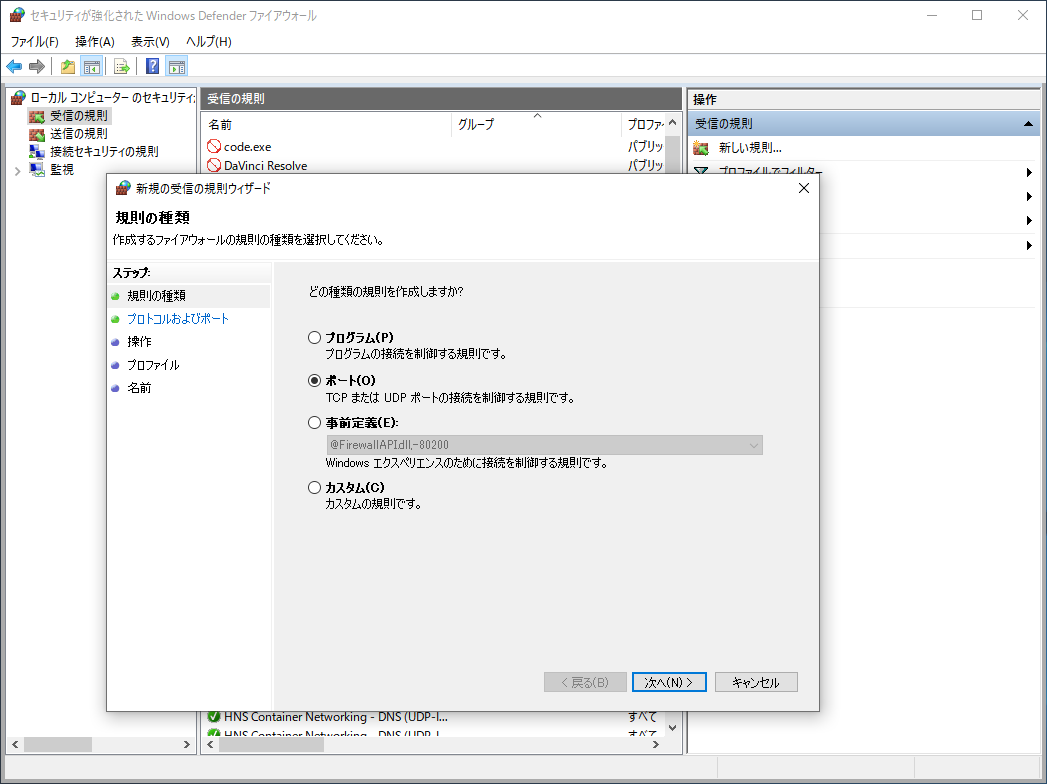Collapse the 受信の規則 section in the 操作 pane

point(1028,124)
